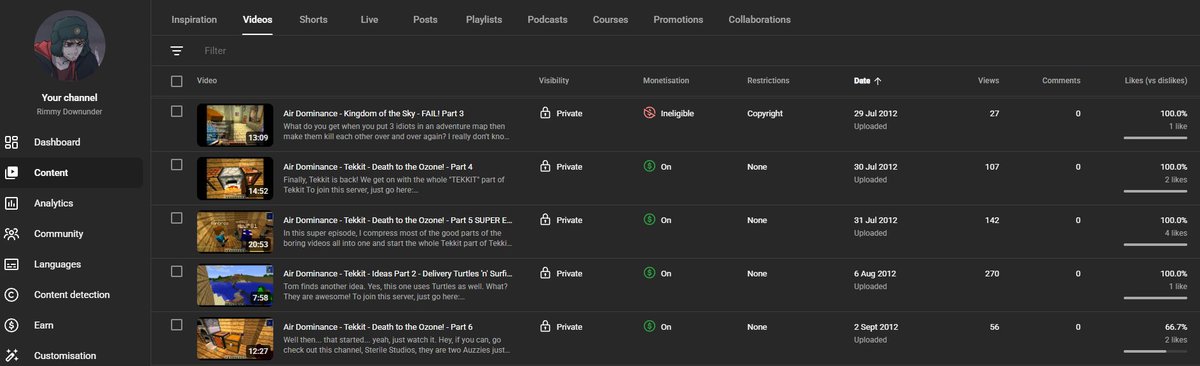
Task: Switch to the Podcasts tab
Action: click(547, 19)
